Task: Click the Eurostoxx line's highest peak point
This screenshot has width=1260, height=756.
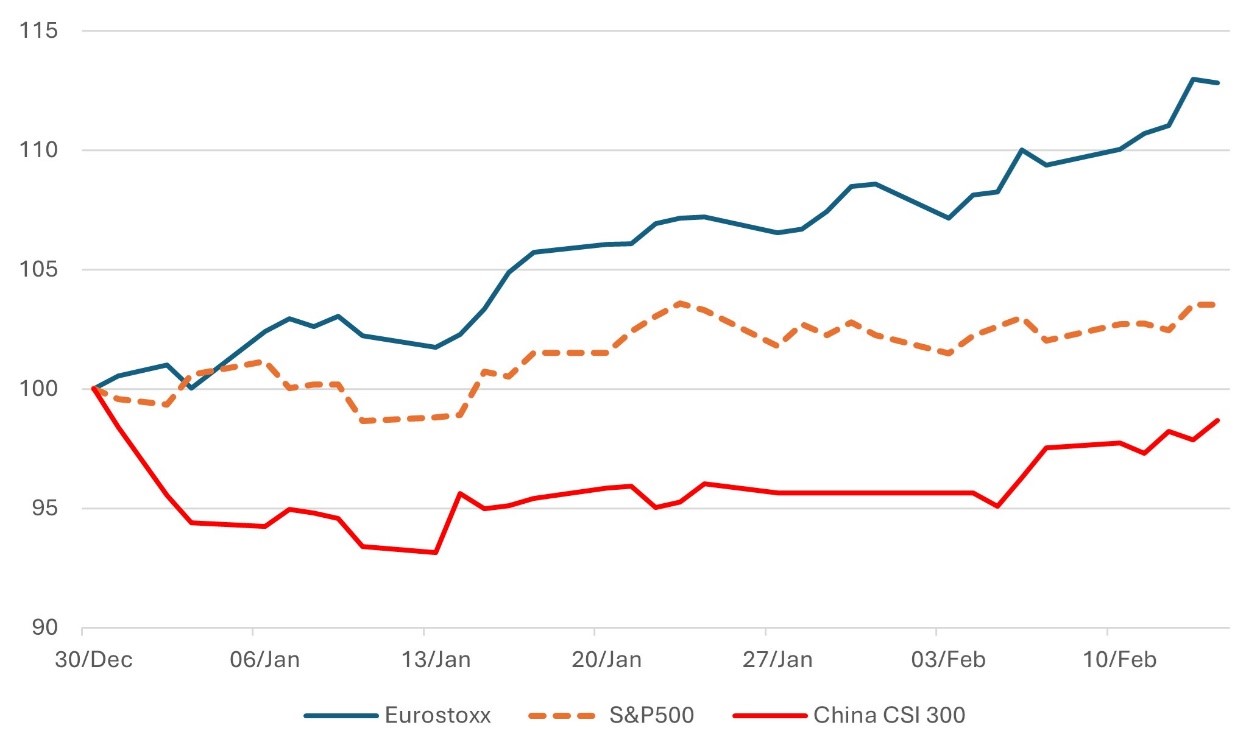Action: (x=1194, y=79)
